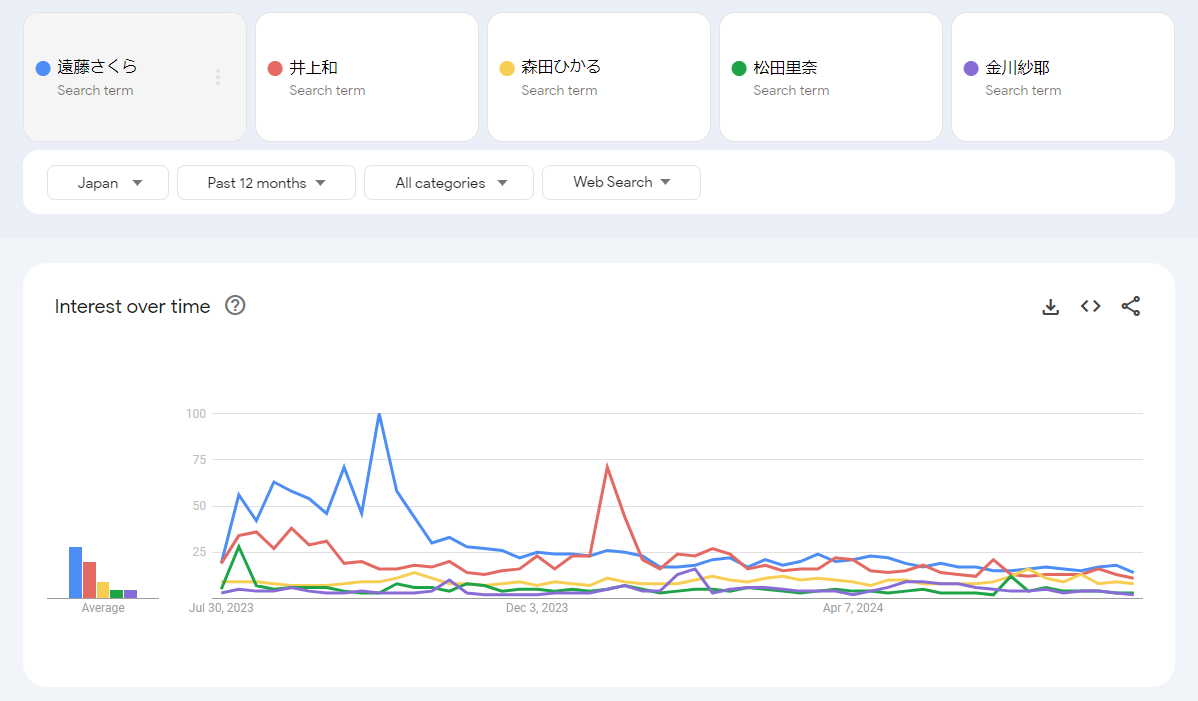Click the yellow dot beside 森田ひかる
Image resolution: width=1198 pixels, height=701 pixels.
[x=507, y=68]
